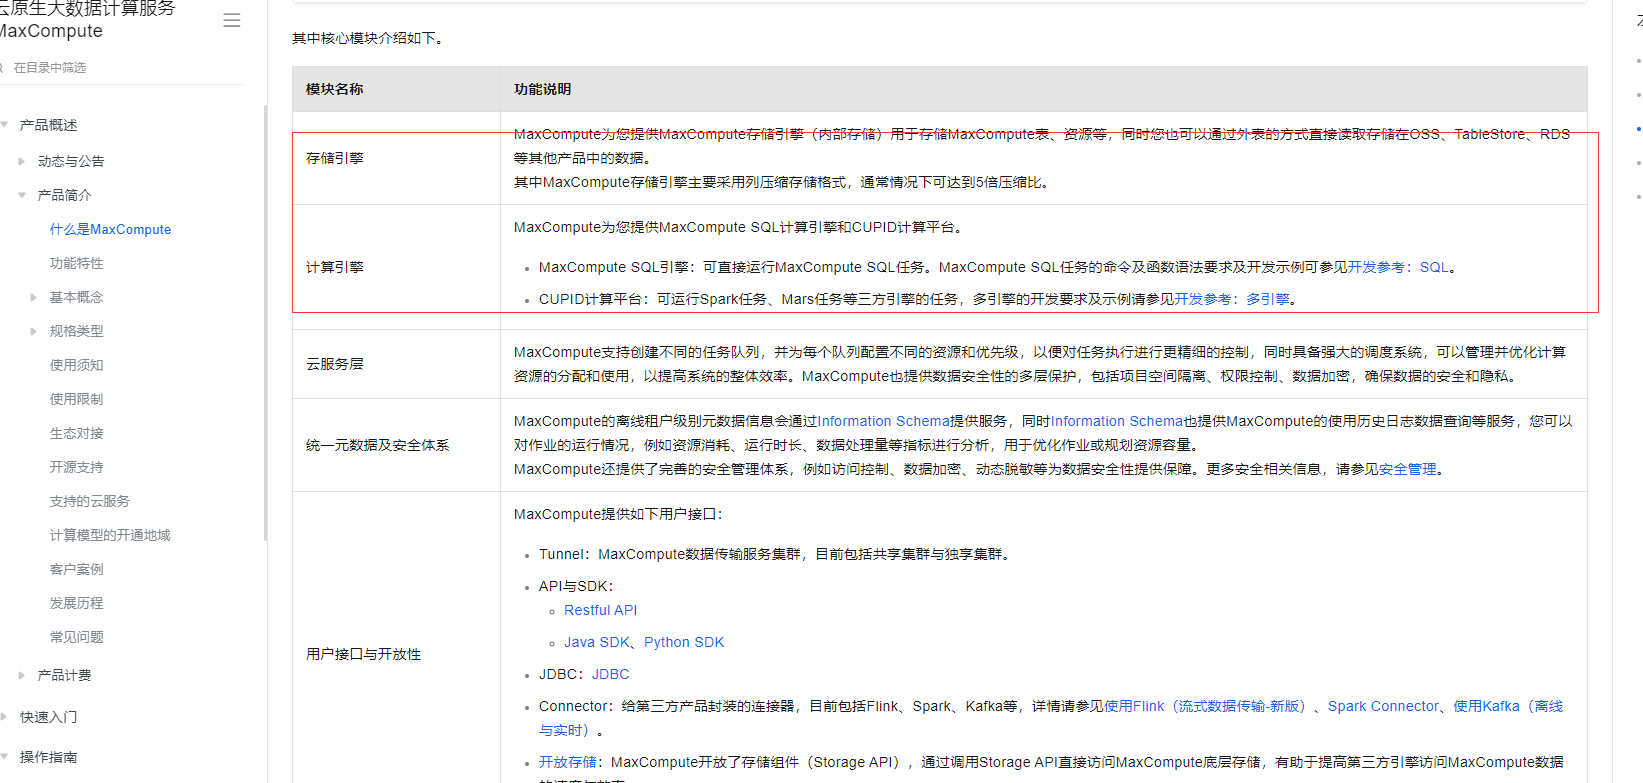The height and width of the screenshot is (783, 1643).
Task: Select 产品计费 in the sidebar
Action: (64, 675)
